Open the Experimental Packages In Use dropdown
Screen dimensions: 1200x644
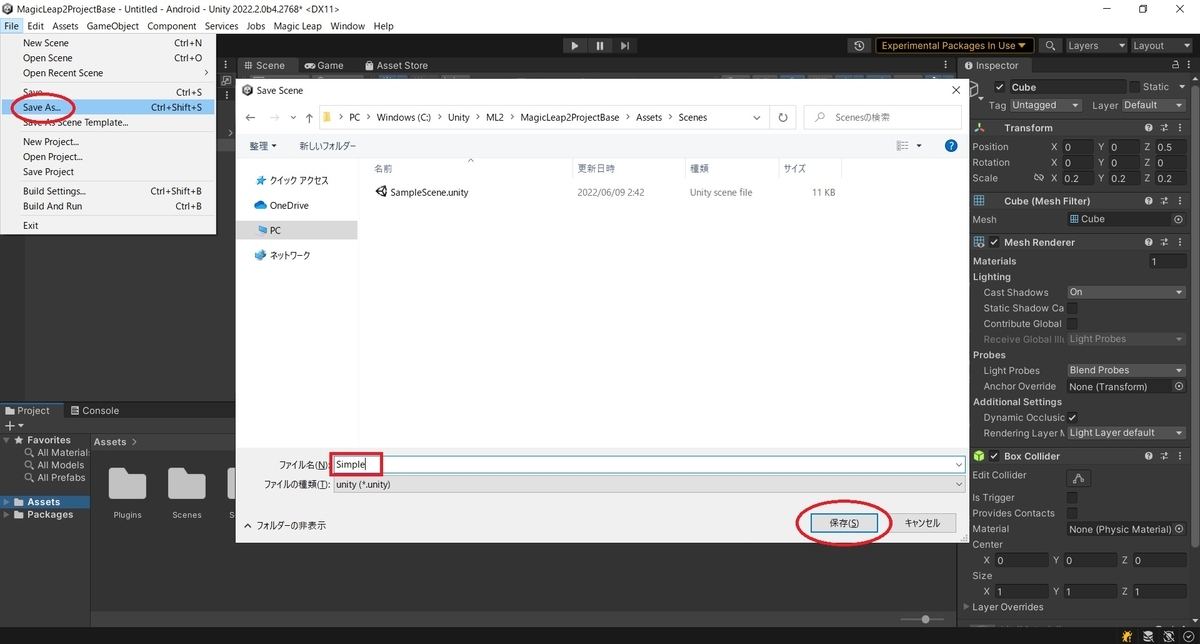point(956,46)
